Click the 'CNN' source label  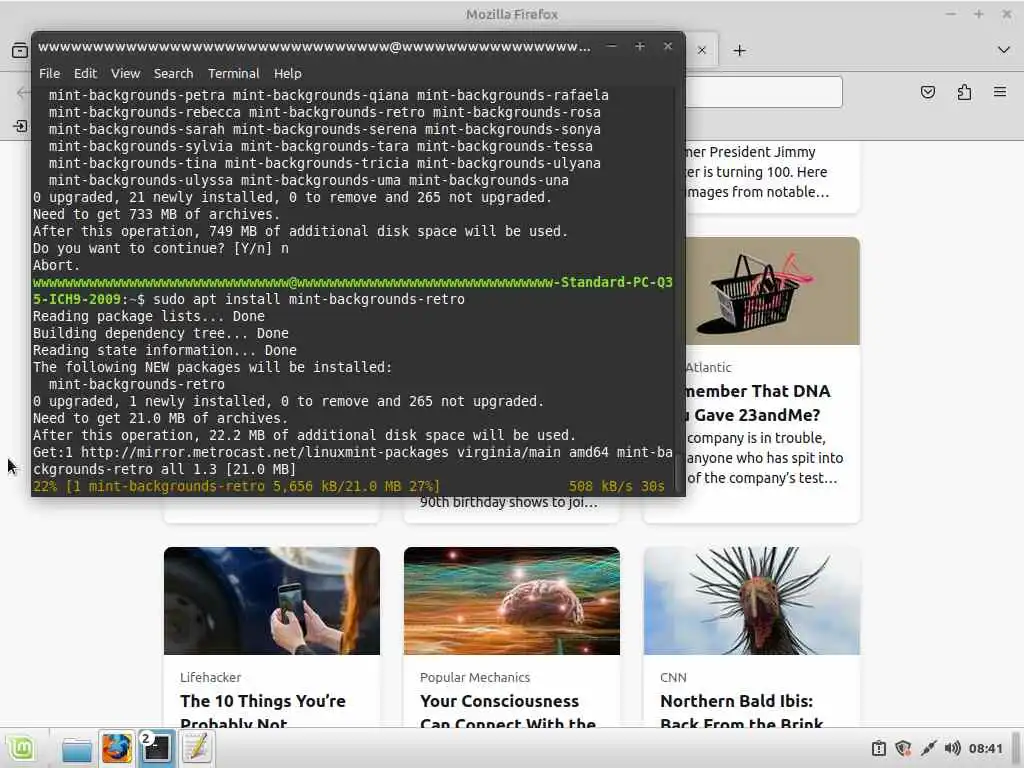673,677
